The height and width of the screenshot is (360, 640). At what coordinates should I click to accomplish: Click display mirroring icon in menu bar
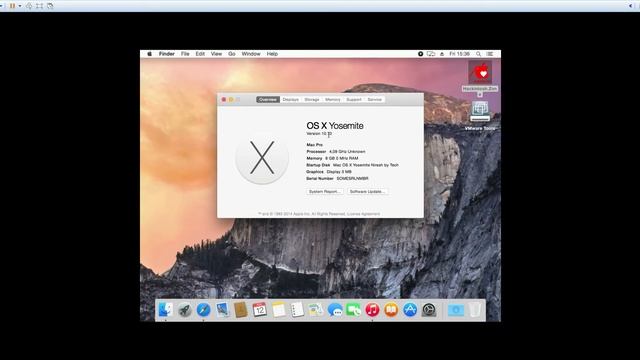(431, 54)
